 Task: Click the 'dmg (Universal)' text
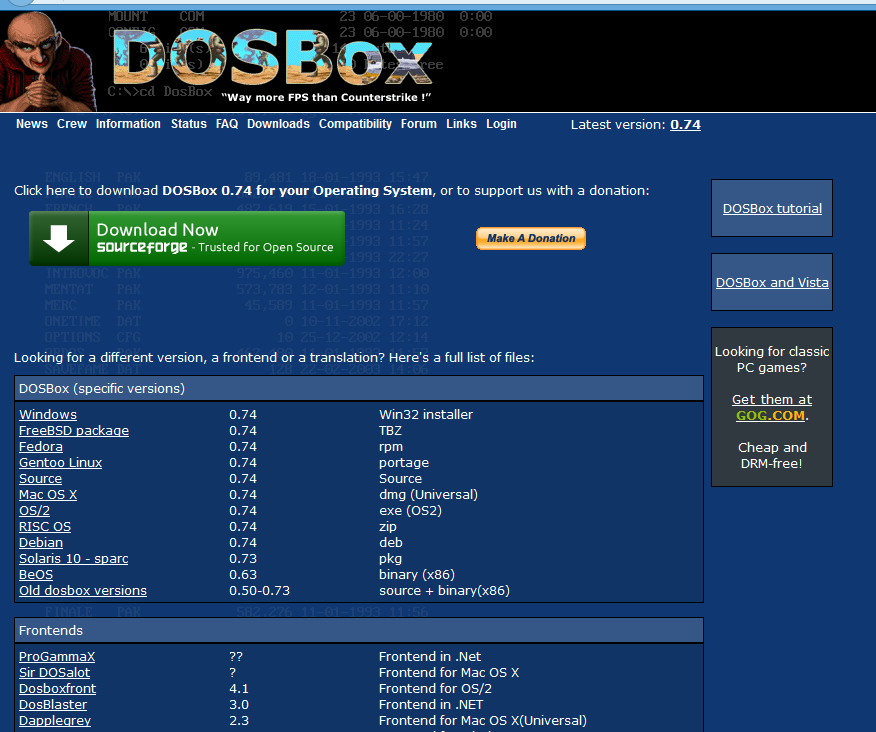point(429,495)
